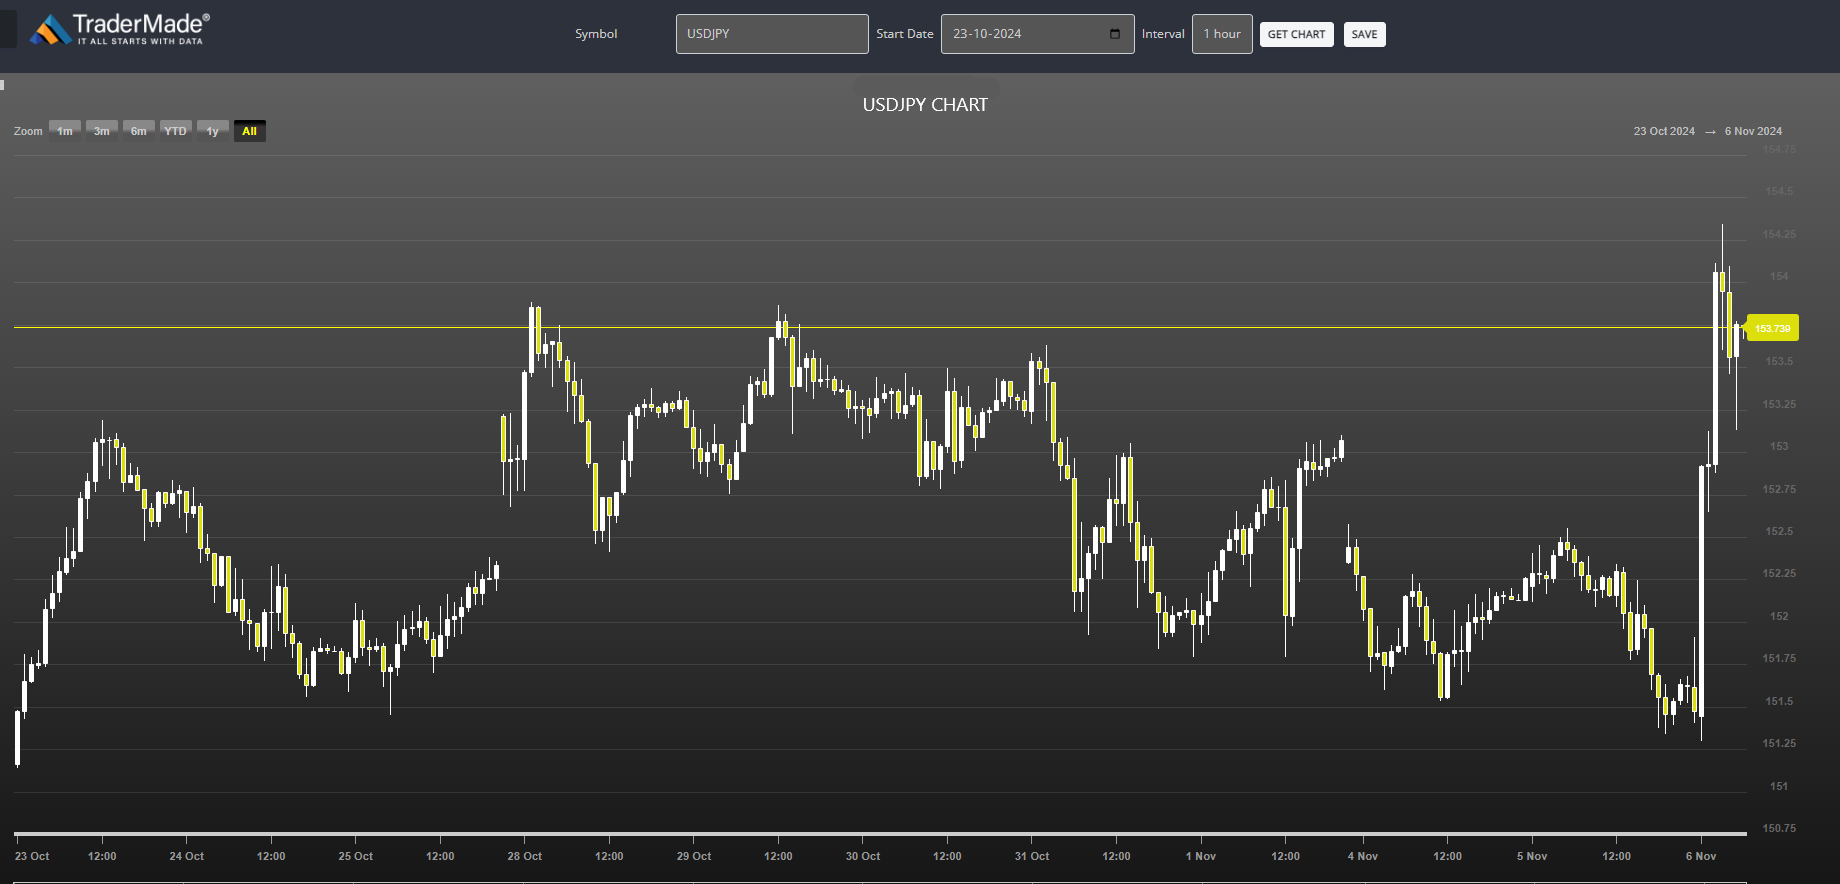
Task: Click the 4 Nov label on time axis
Action: (1362, 856)
